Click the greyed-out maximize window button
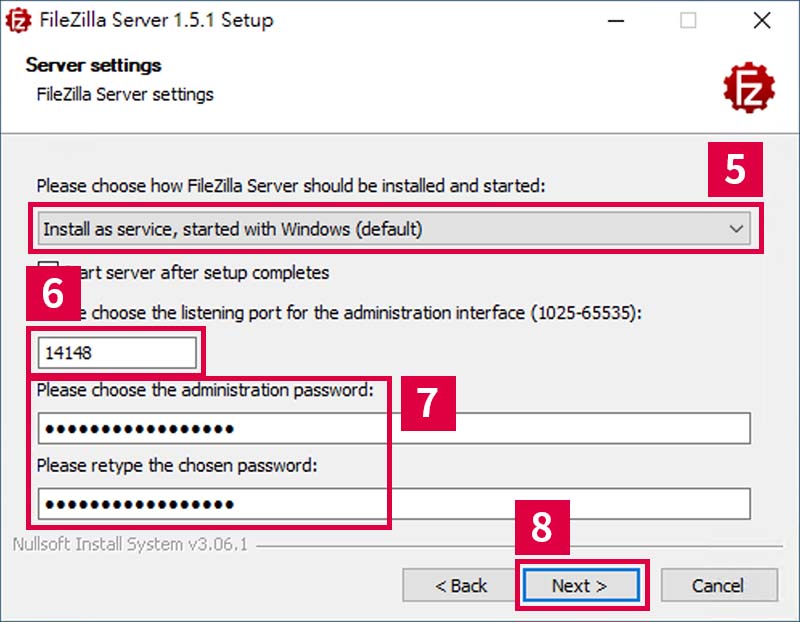Viewport: 800px width, 622px height. [688, 21]
